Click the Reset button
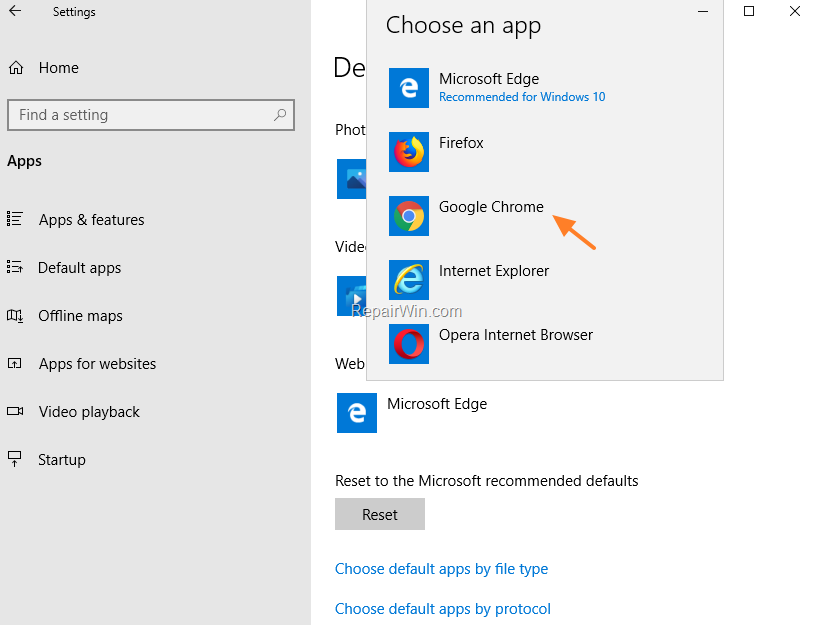 [x=379, y=514]
